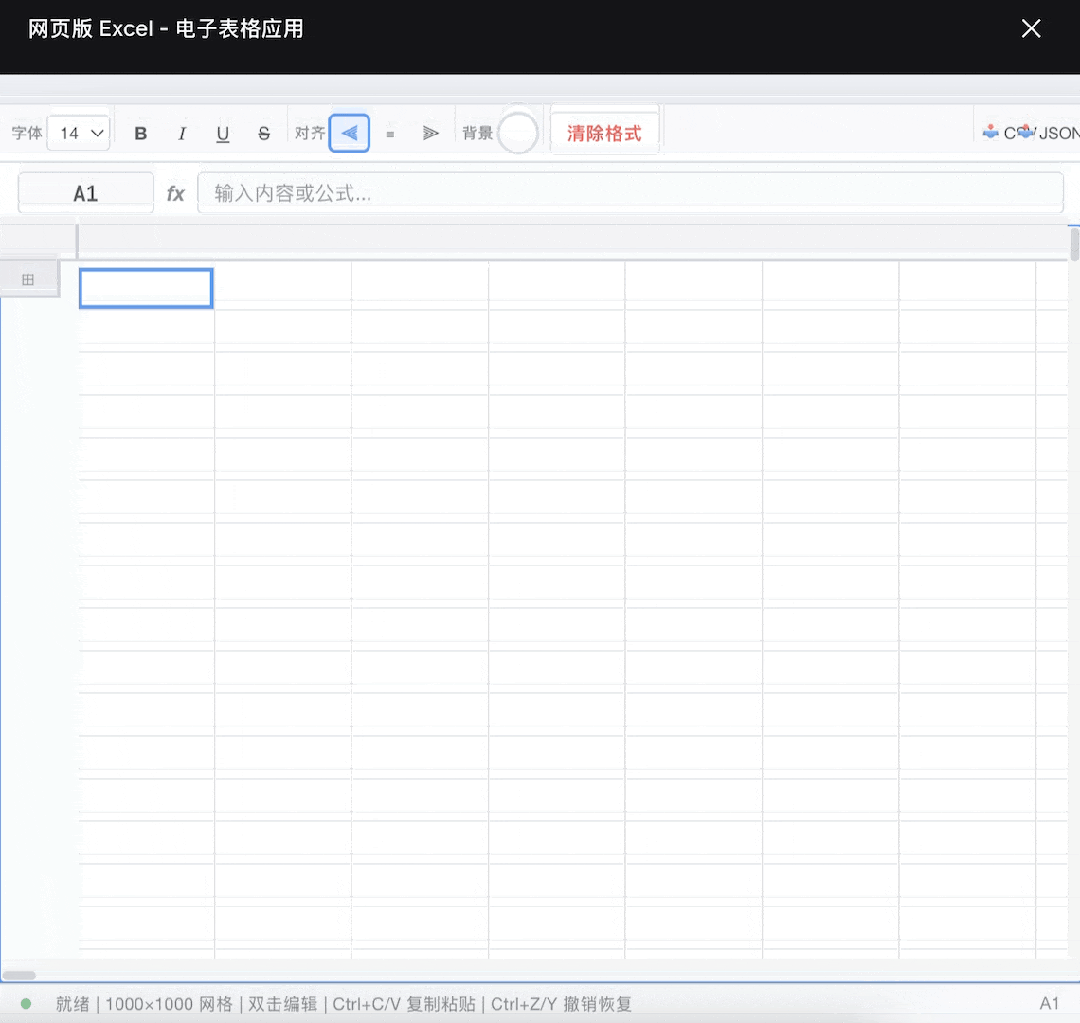1080x1023 pixels.
Task: Select the left align icon
Action: (349, 133)
